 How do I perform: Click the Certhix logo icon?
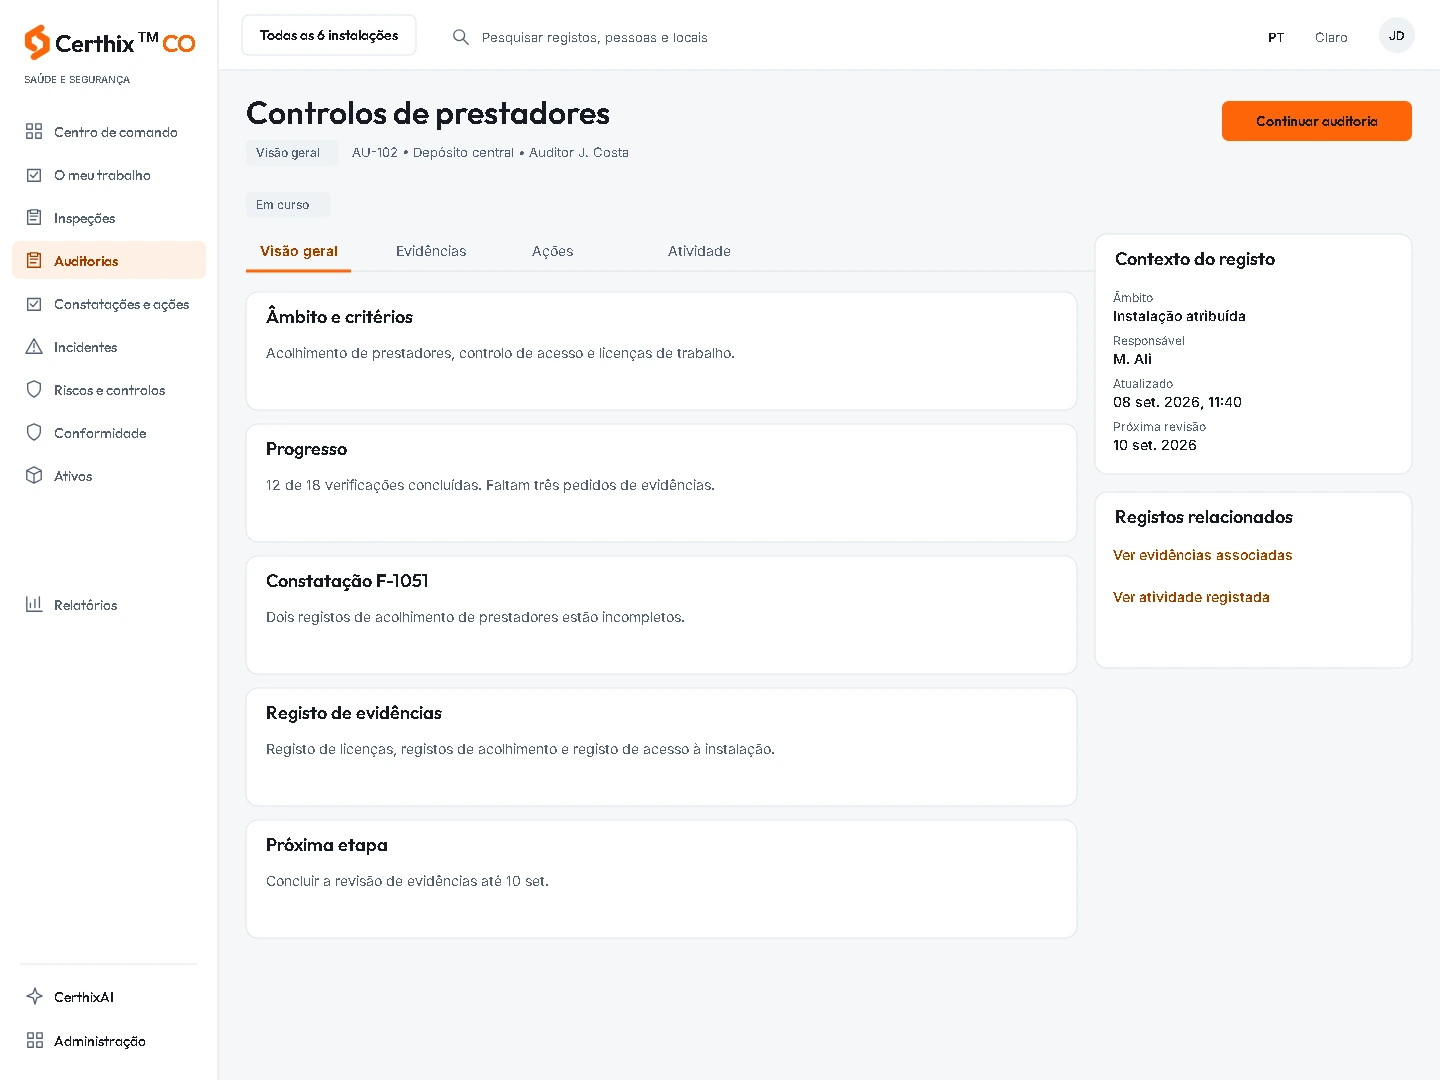click(x=37, y=42)
